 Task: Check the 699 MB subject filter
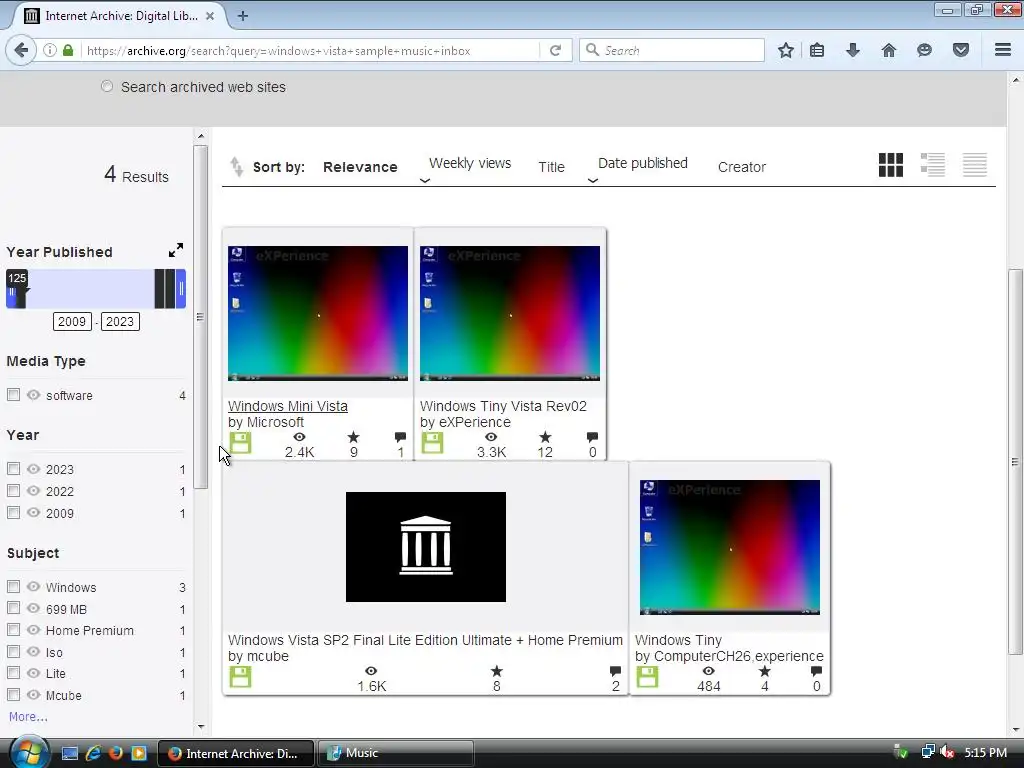[x=13, y=608]
